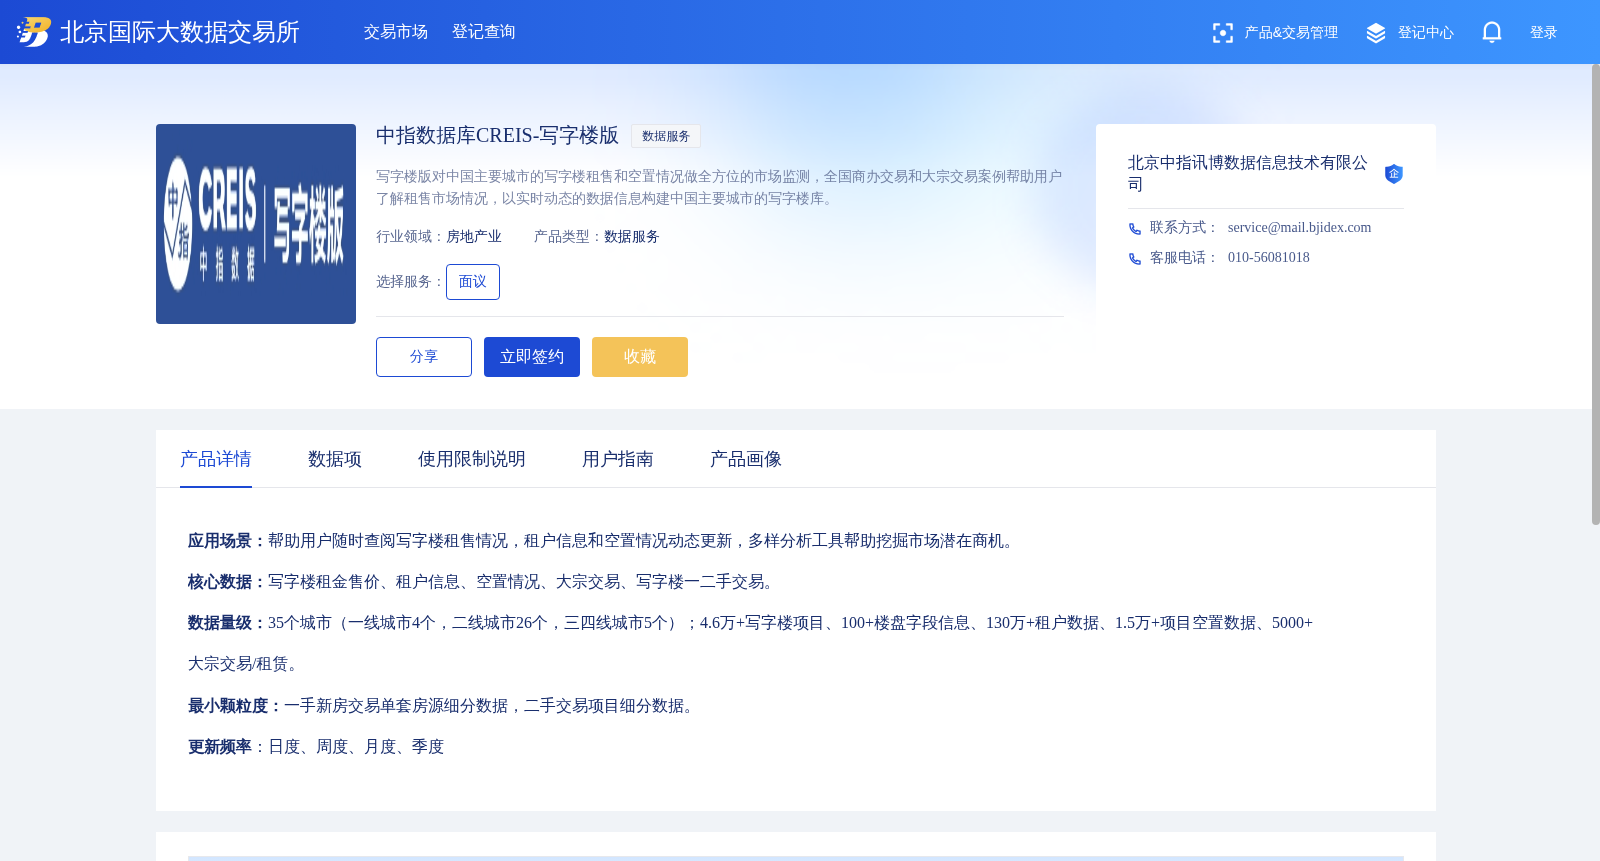Open 产品&交易管理 link text

click(x=1291, y=33)
